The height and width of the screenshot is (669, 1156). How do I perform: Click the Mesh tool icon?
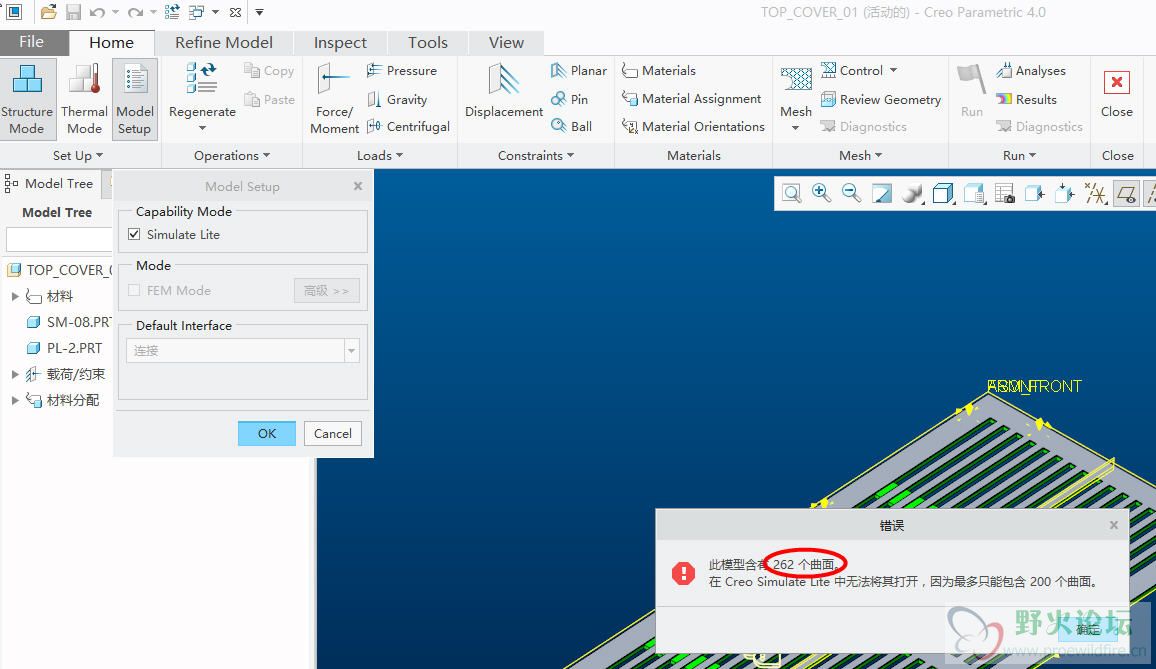click(796, 79)
